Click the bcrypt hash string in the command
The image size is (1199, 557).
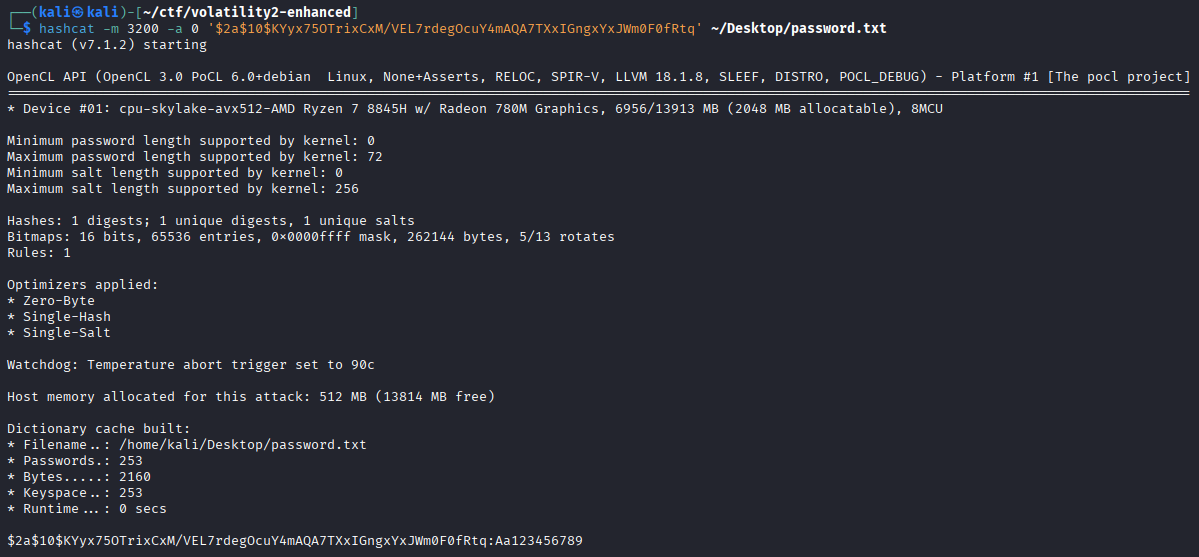tap(453, 28)
